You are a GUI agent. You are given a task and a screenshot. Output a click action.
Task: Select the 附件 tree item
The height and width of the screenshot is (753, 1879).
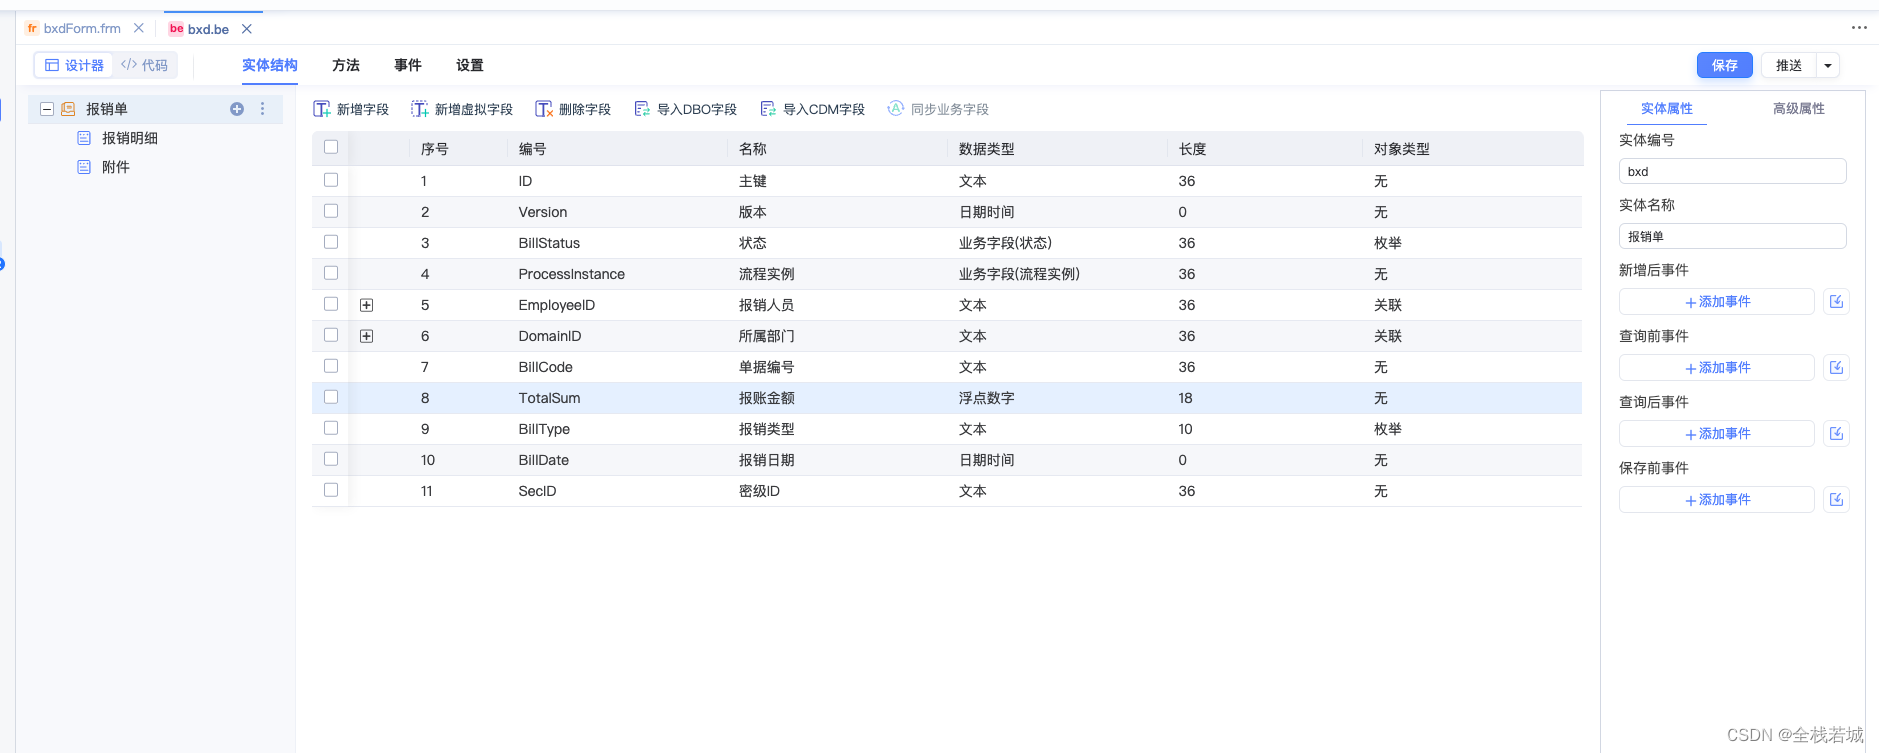click(x=116, y=167)
